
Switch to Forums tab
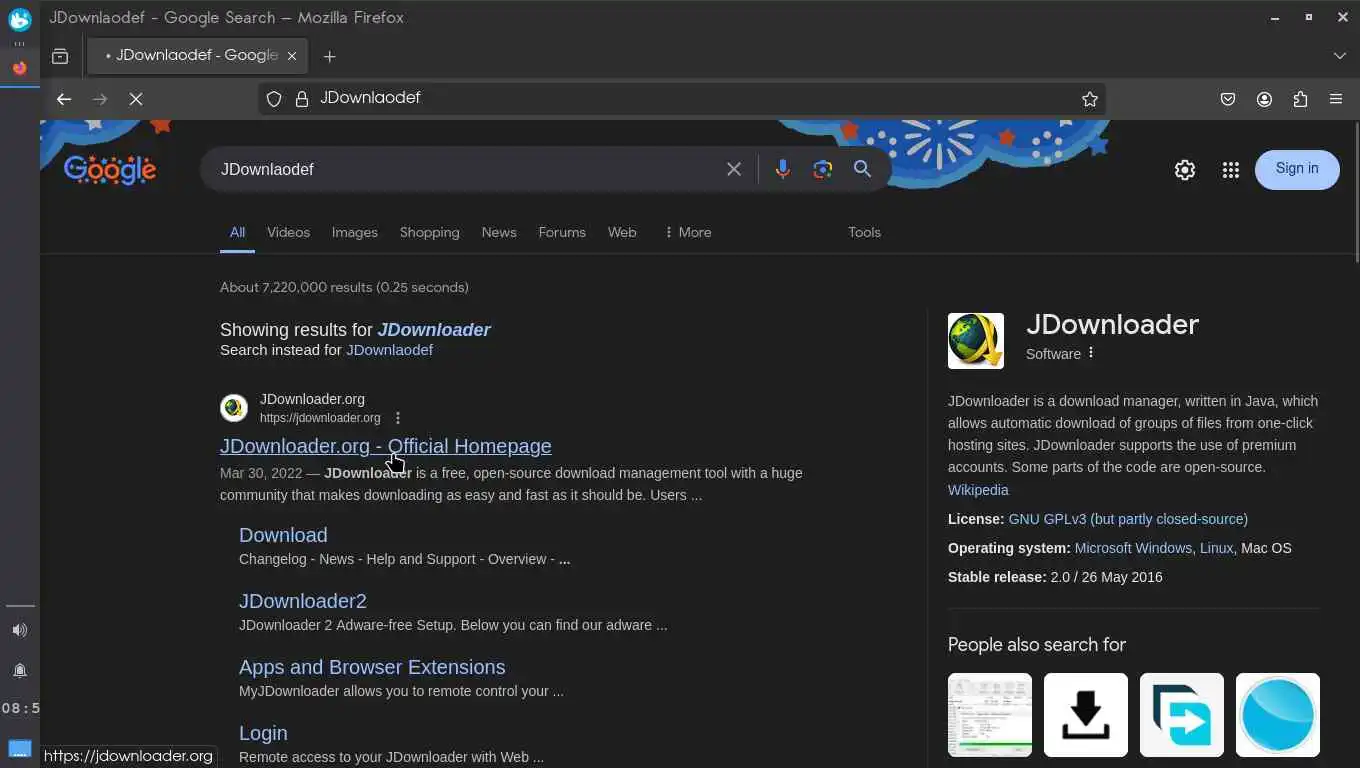pos(562,232)
